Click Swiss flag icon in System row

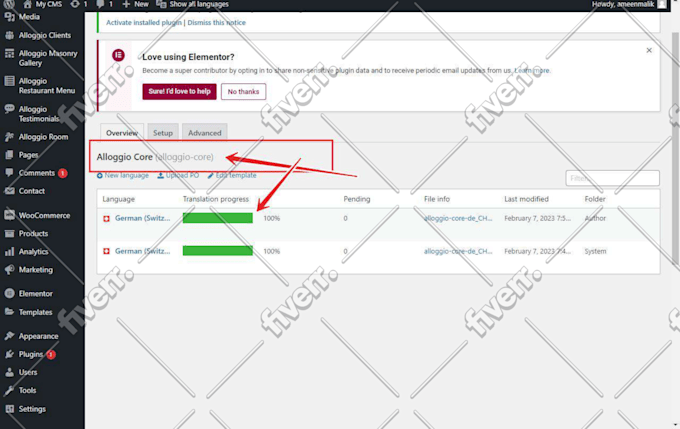click(106, 252)
